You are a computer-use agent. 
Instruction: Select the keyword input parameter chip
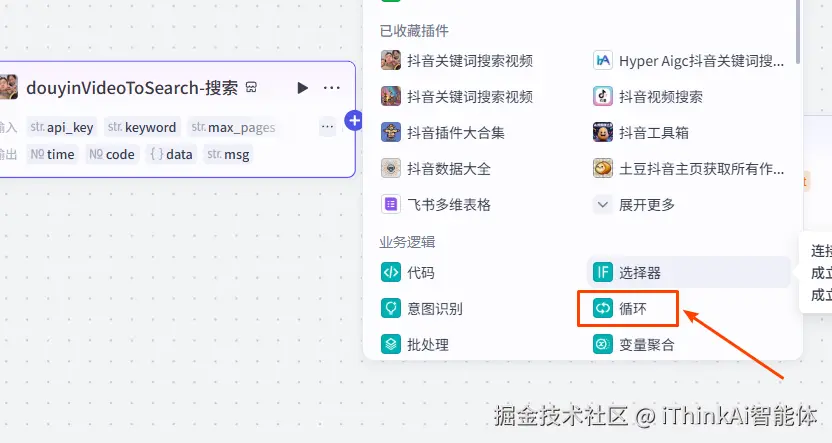point(142,127)
